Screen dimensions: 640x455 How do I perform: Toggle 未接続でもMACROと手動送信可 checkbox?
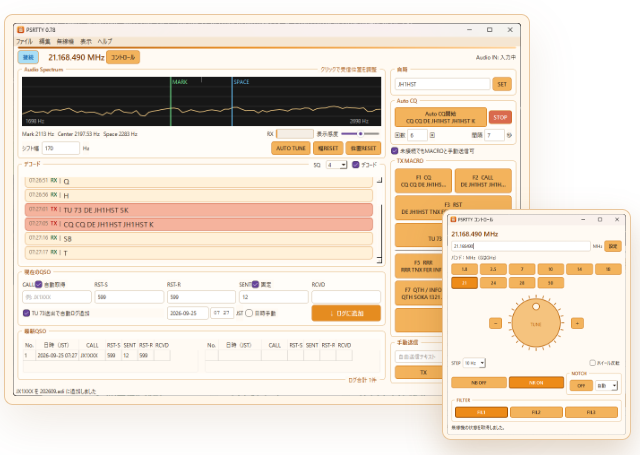click(x=394, y=151)
